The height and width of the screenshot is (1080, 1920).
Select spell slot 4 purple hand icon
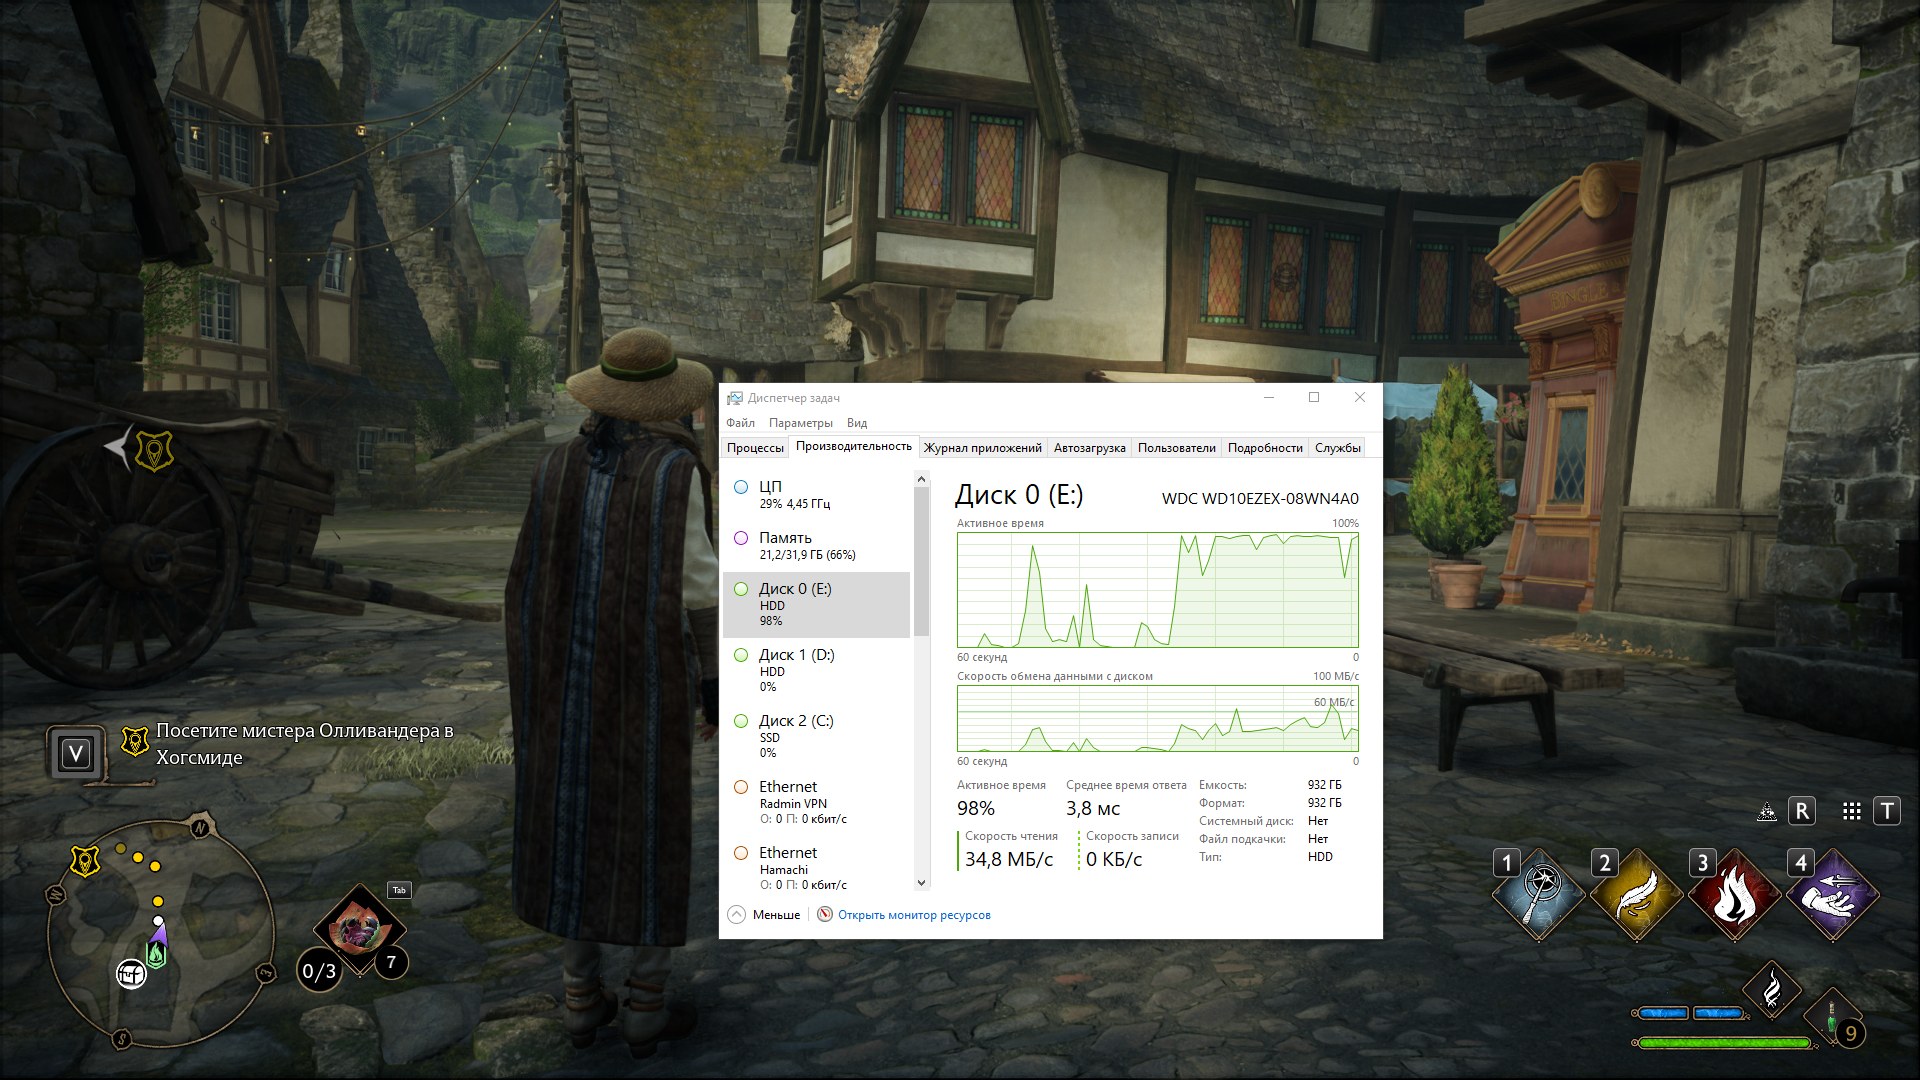(x=1833, y=896)
